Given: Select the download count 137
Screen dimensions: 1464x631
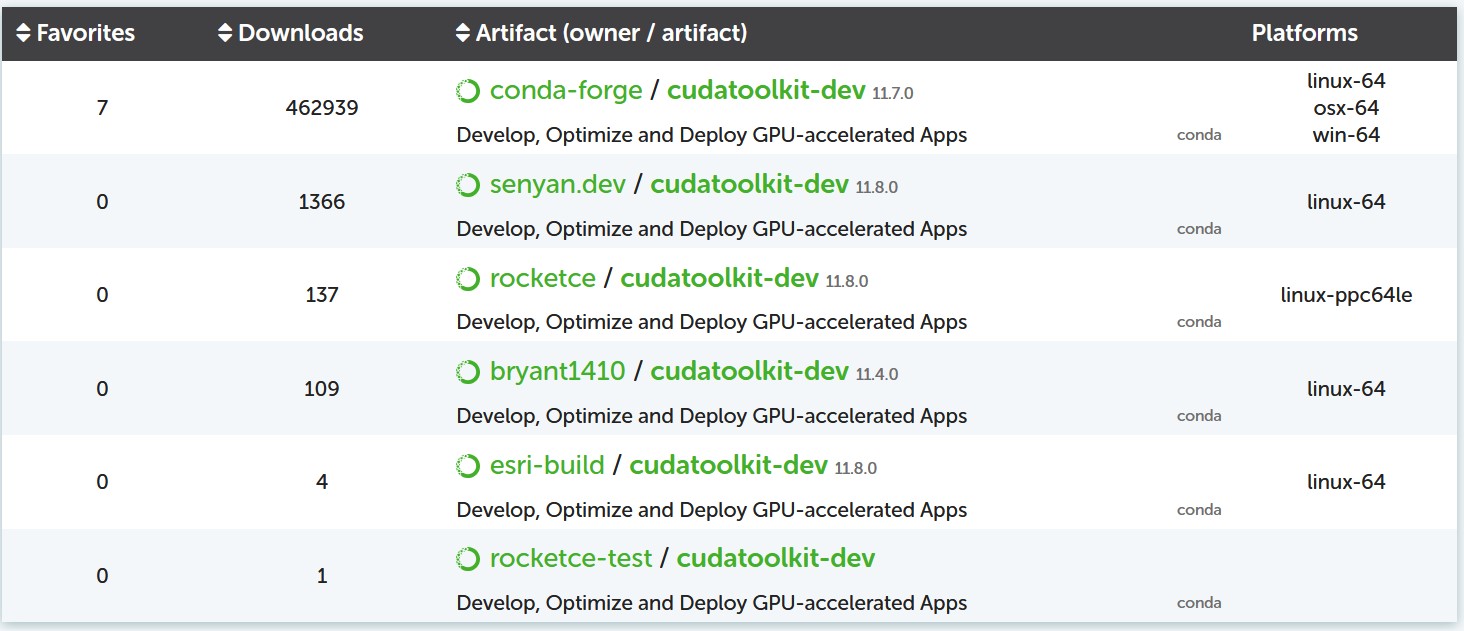Looking at the screenshot, I should tap(322, 295).
